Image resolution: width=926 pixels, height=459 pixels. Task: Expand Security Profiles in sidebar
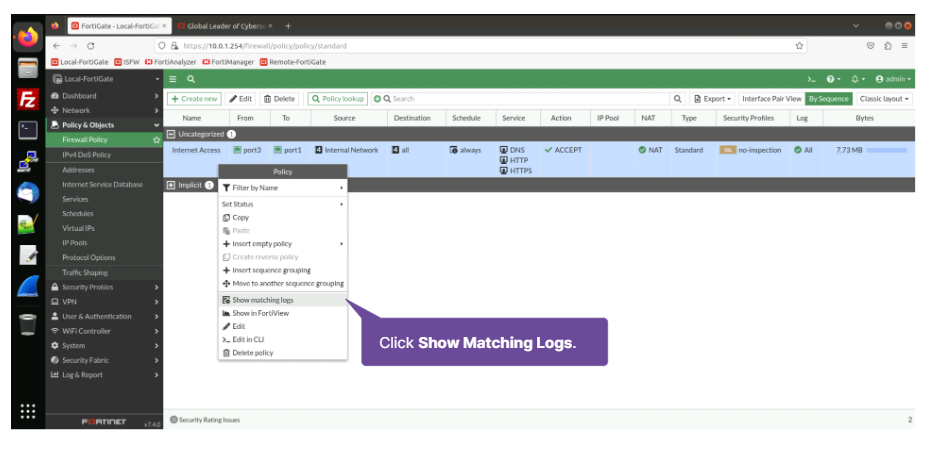tap(104, 287)
